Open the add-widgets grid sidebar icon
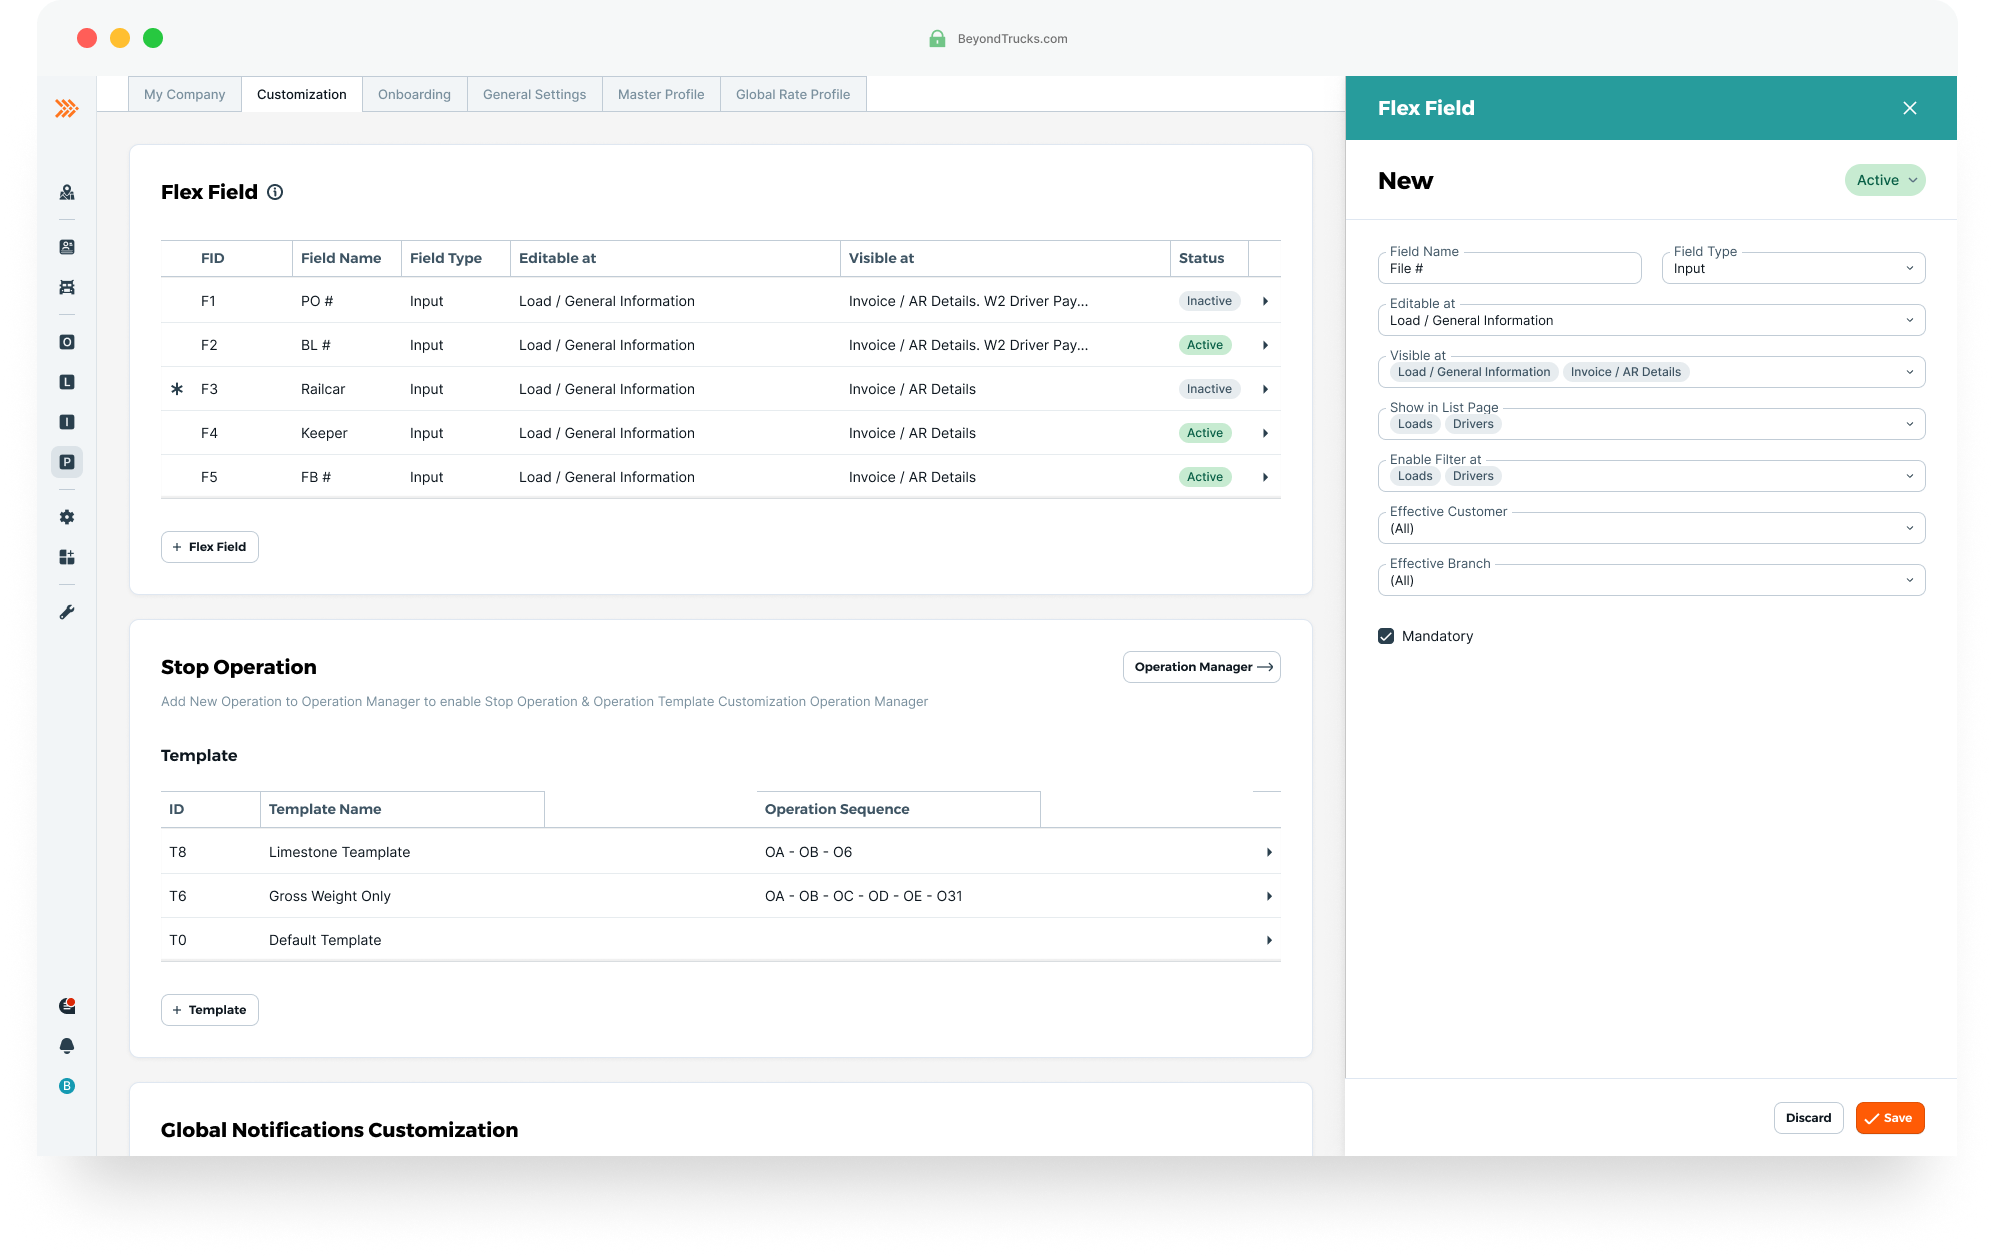This screenshot has height=1257, width=1993. click(x=67, y=557)
